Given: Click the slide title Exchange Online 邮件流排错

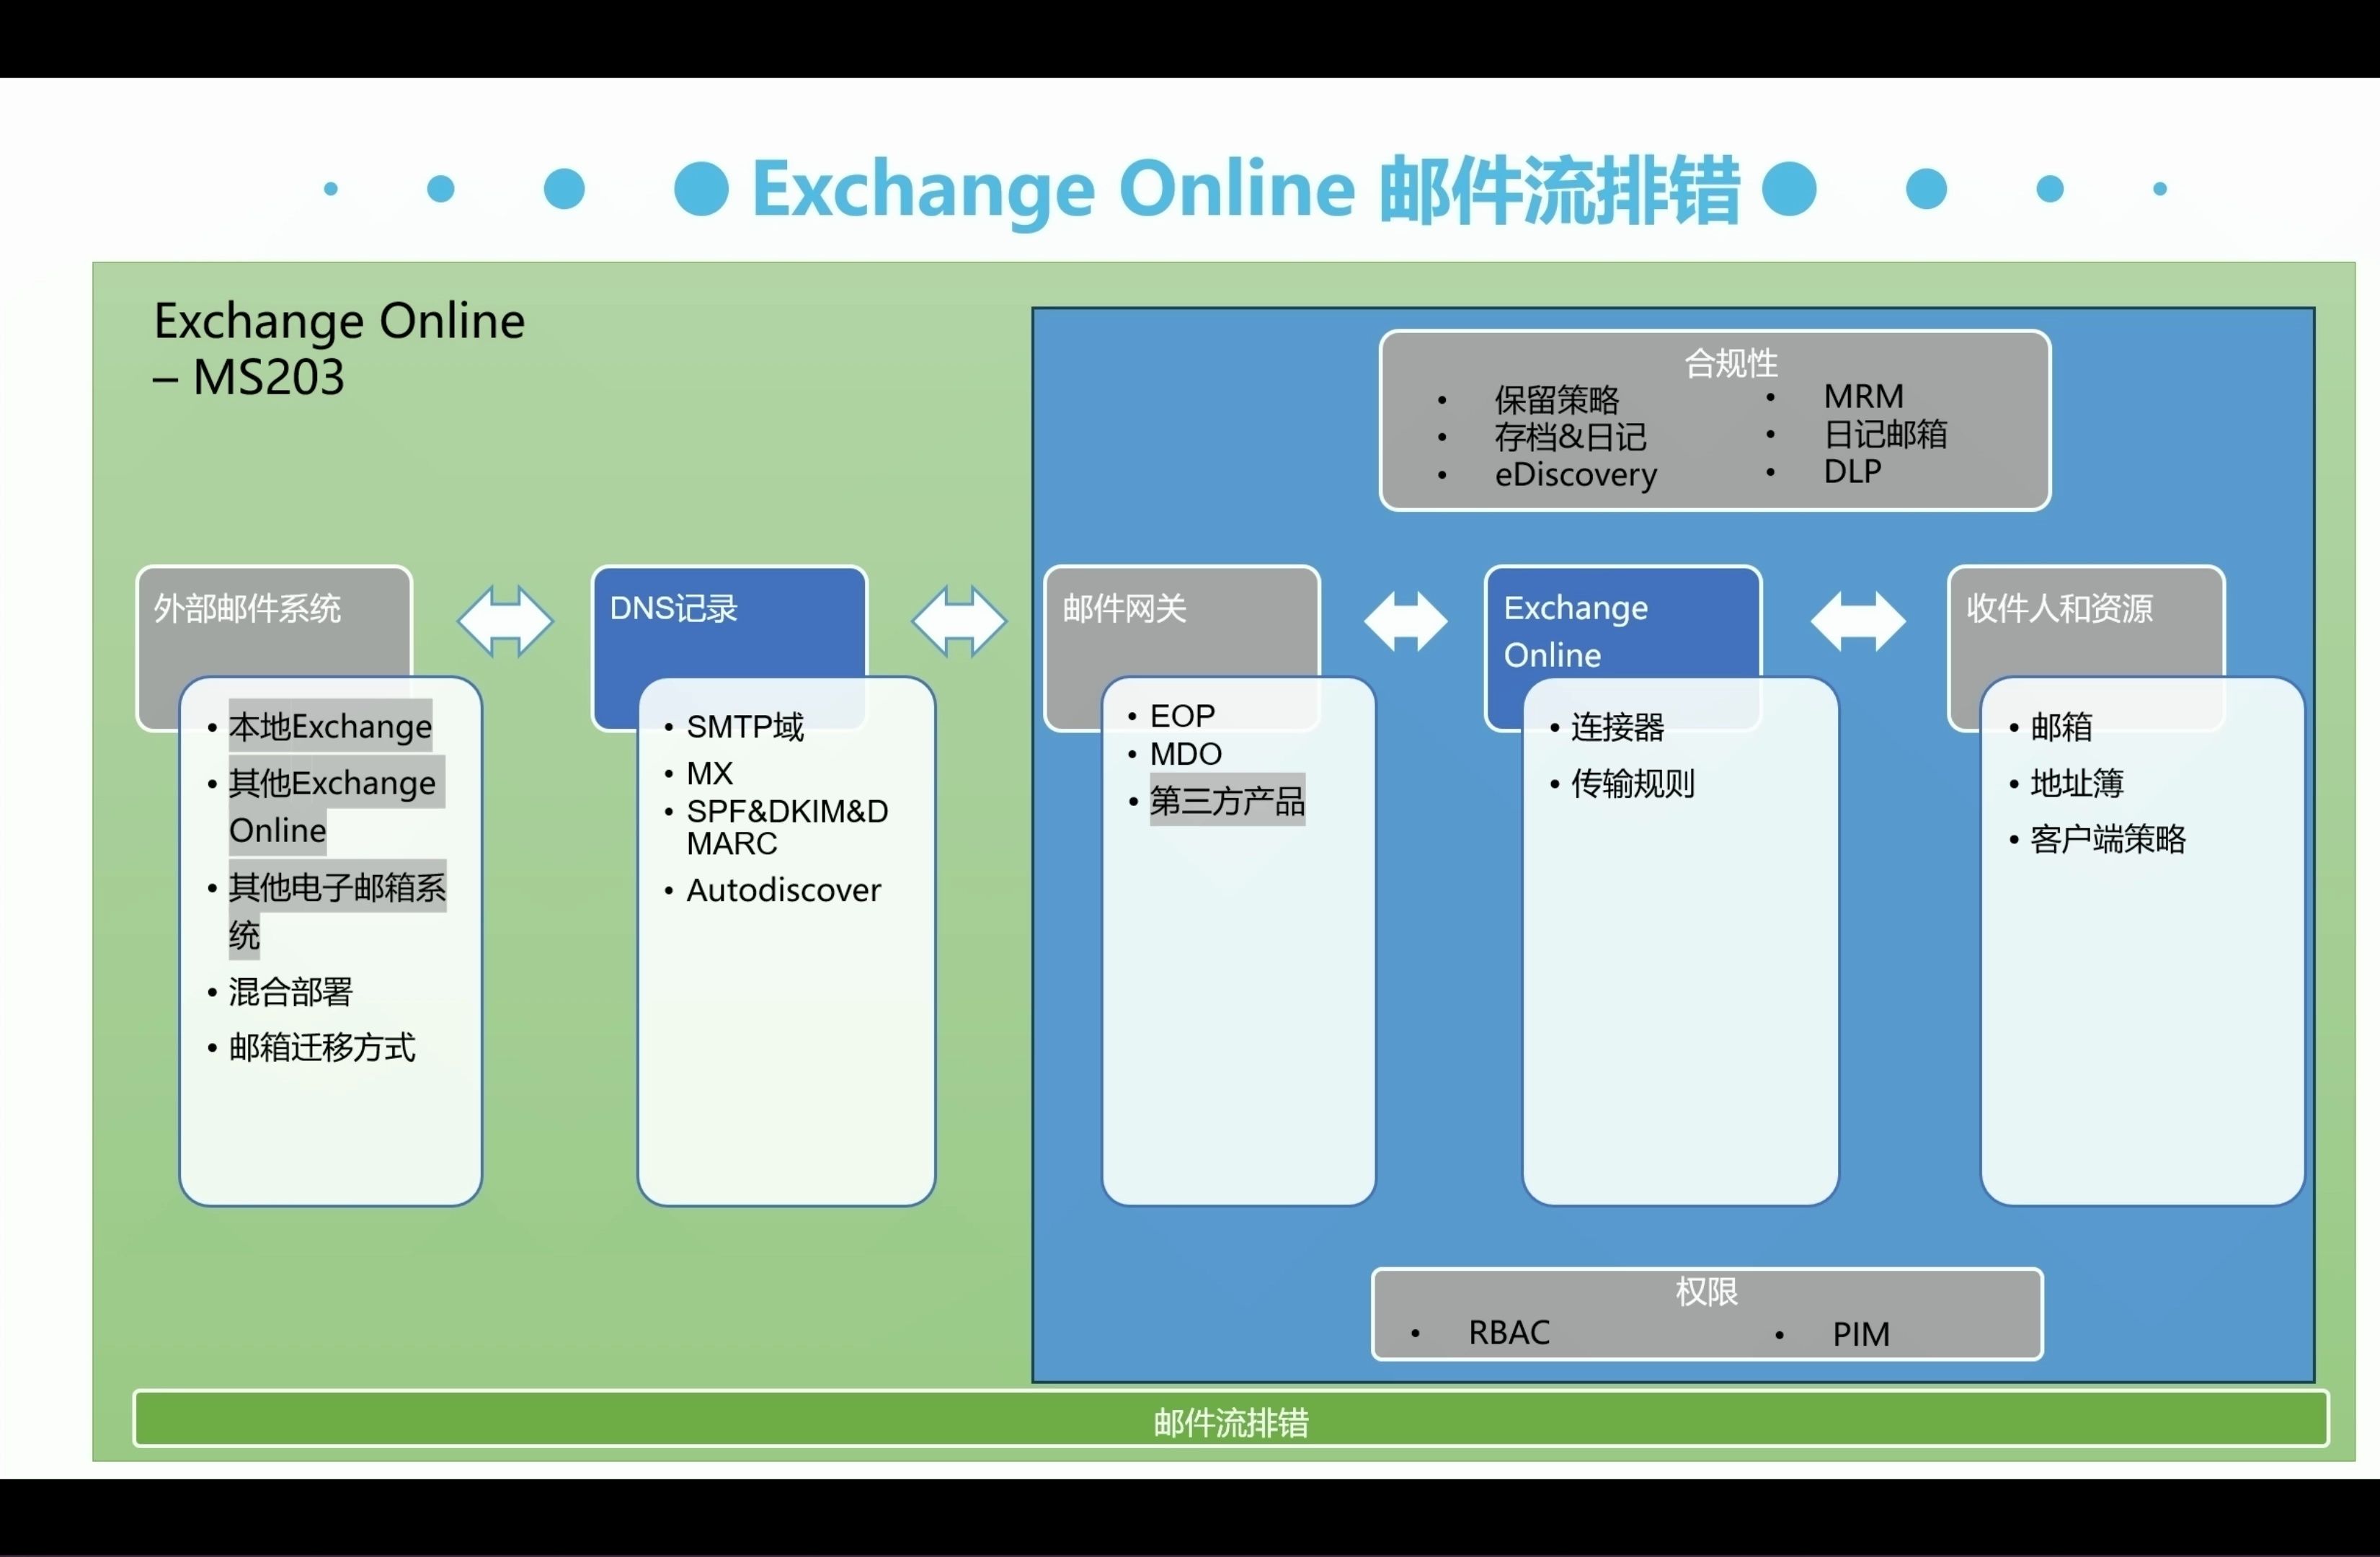Looking at the screenshot, I should coord(1246,189).
